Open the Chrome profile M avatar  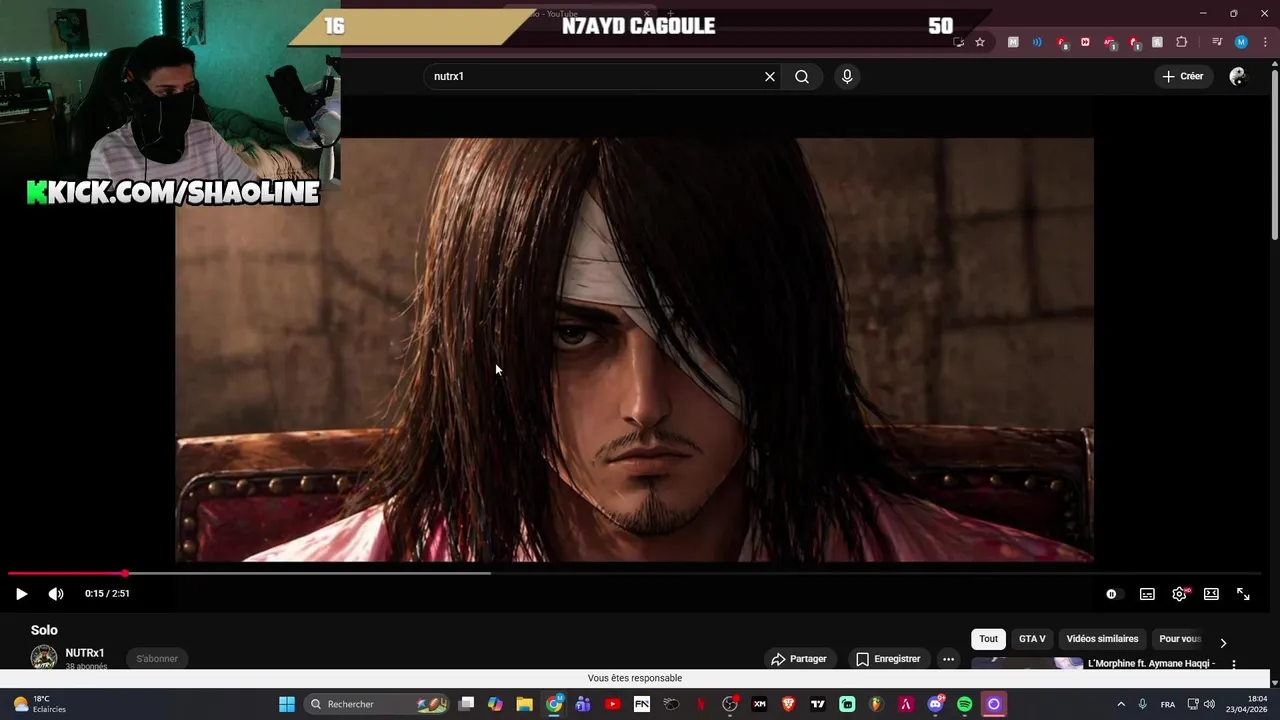(x=1241, y=42)
